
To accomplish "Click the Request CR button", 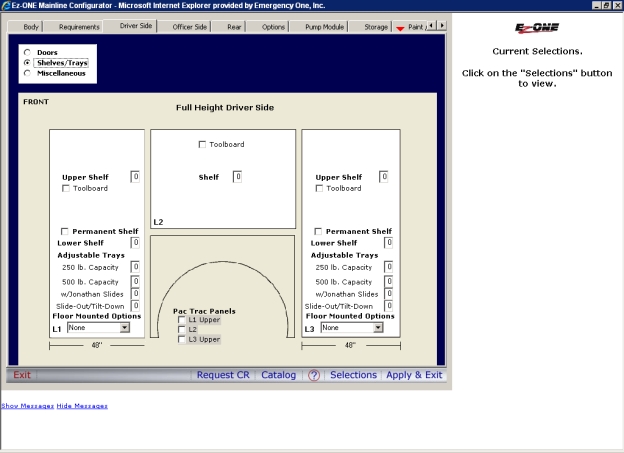I will (x=223, y=375).
